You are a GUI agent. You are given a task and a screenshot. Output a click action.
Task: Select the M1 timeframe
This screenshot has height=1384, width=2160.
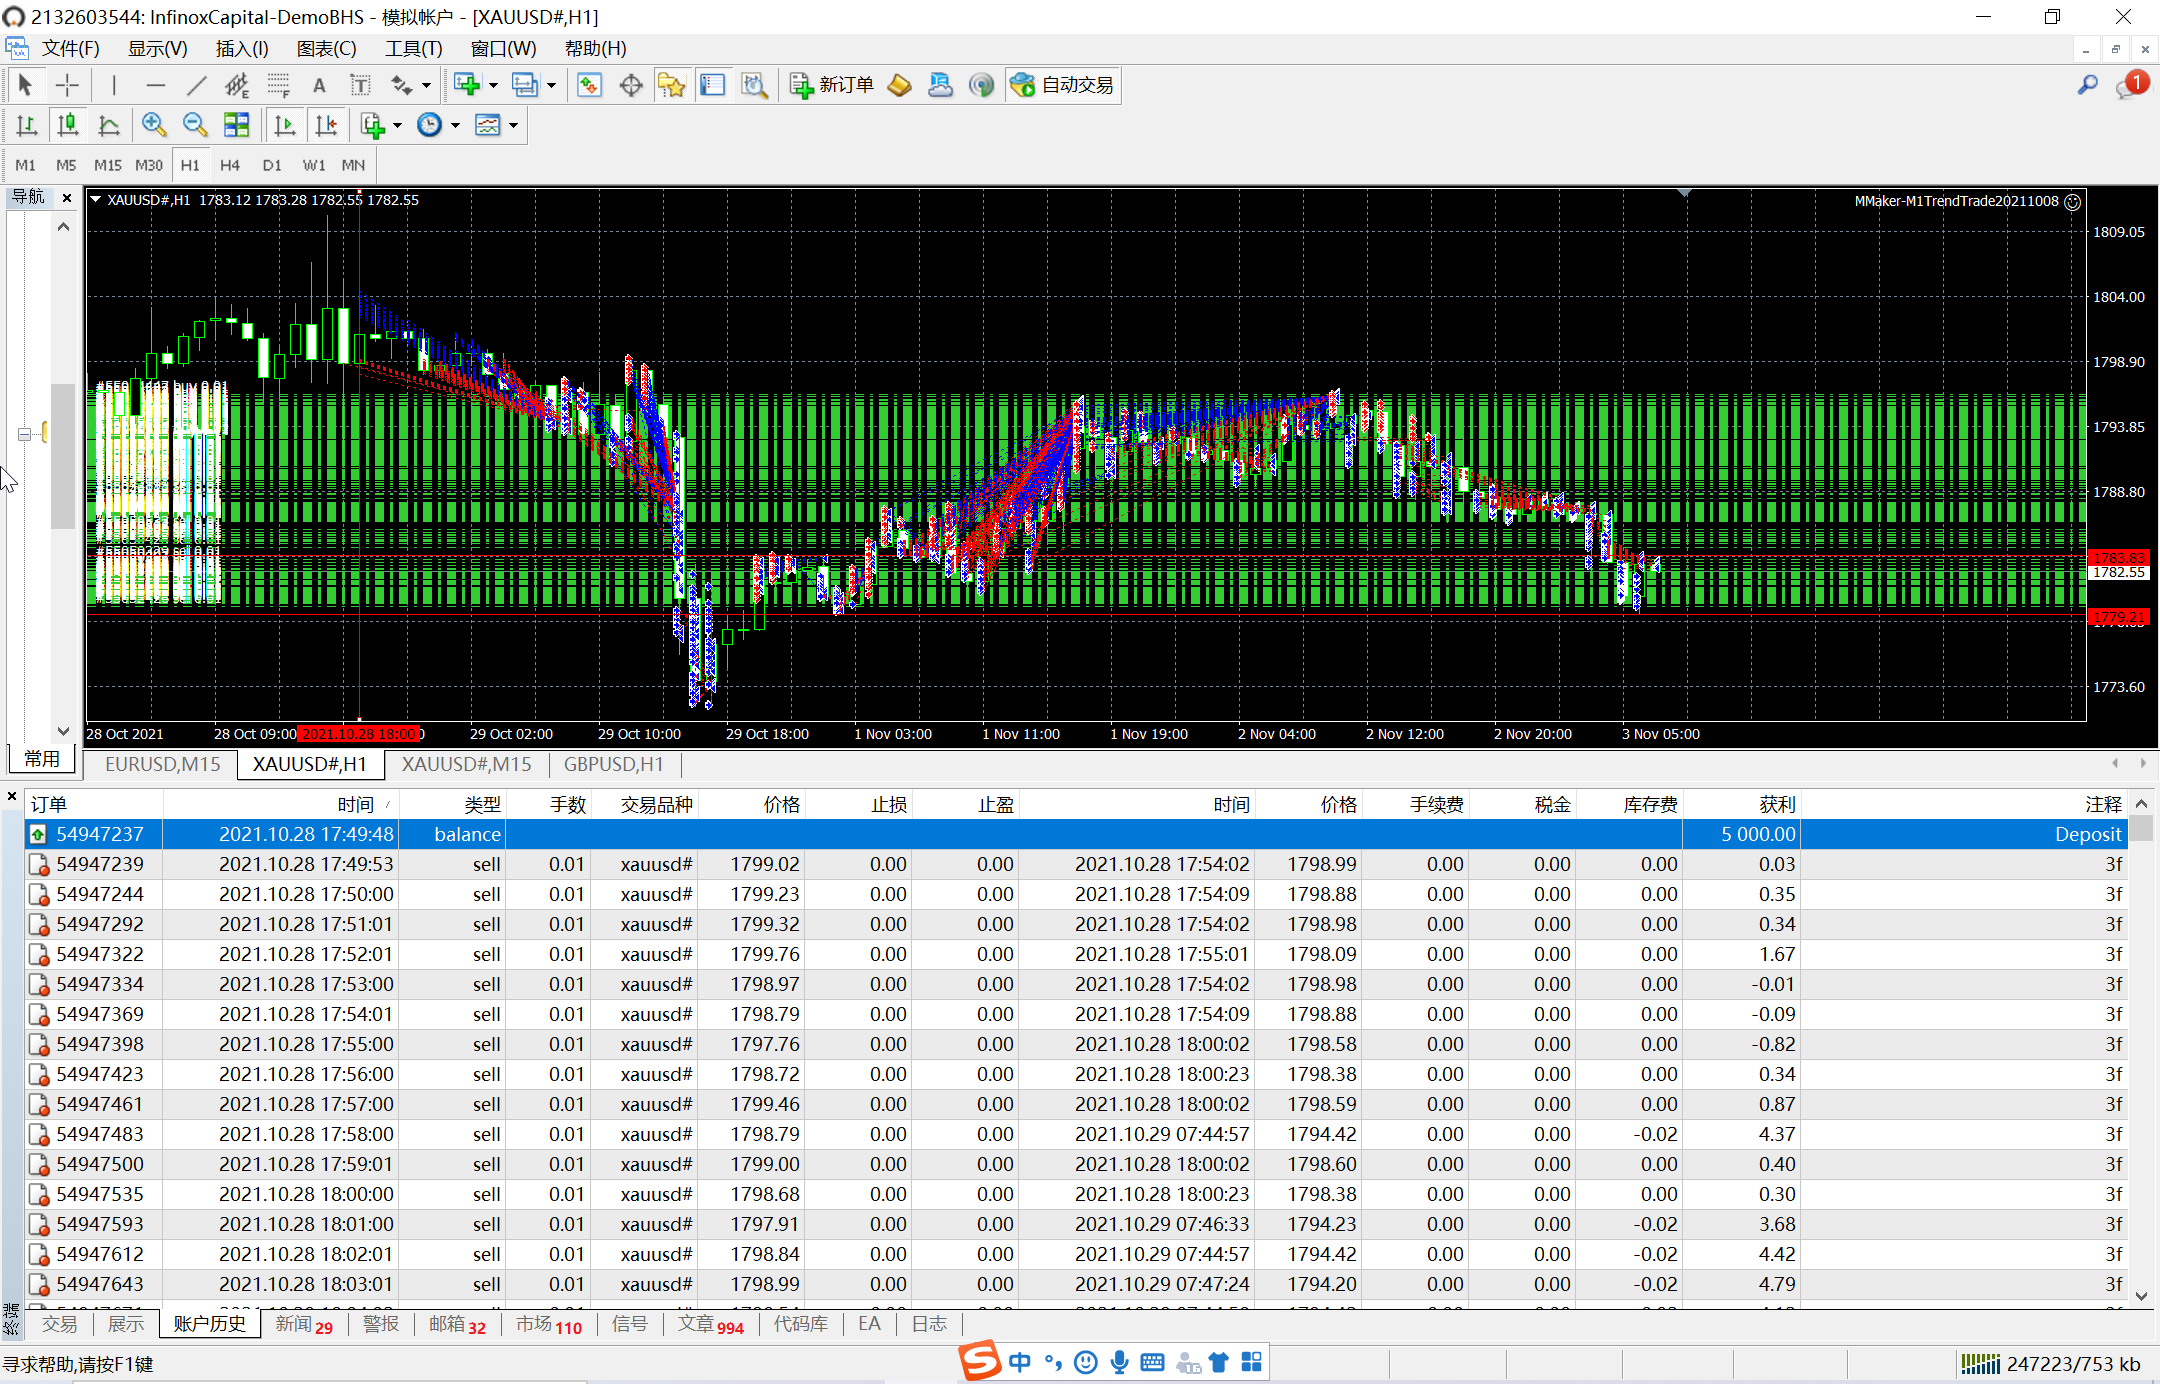point(26,165)
